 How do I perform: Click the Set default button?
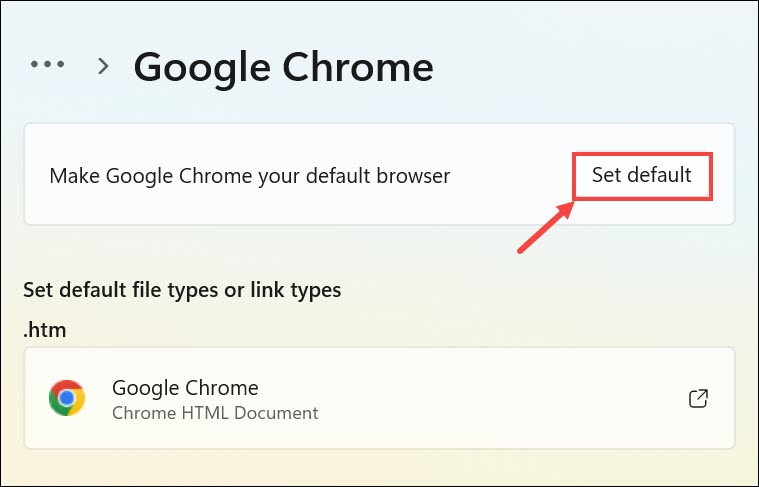tap(641, 175)
